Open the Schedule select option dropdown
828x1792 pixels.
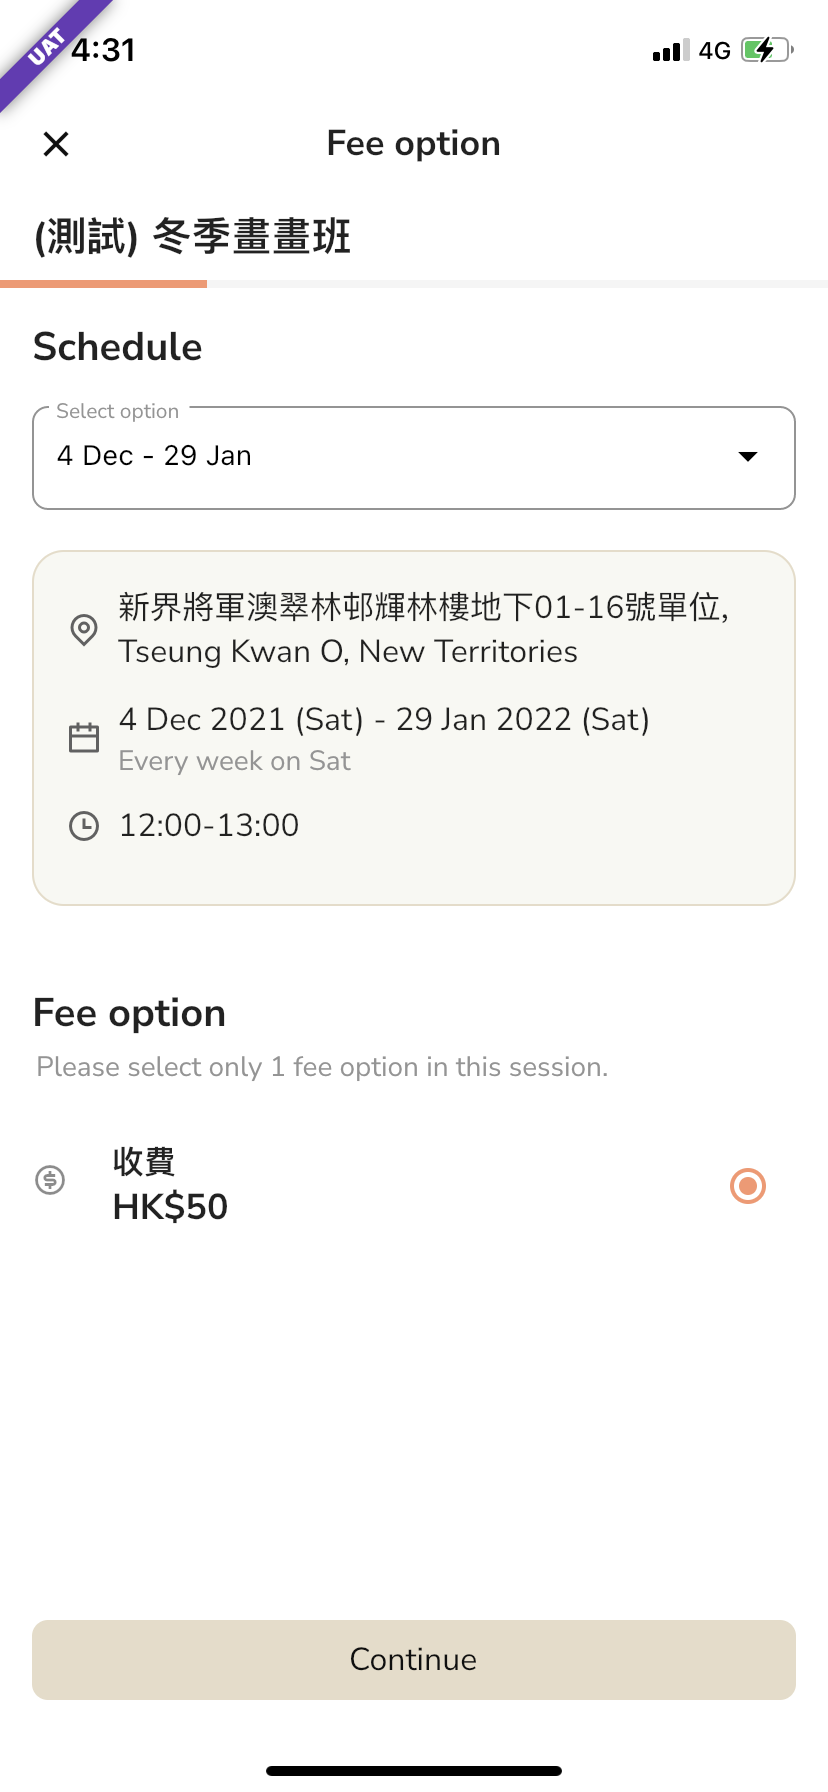414,458
